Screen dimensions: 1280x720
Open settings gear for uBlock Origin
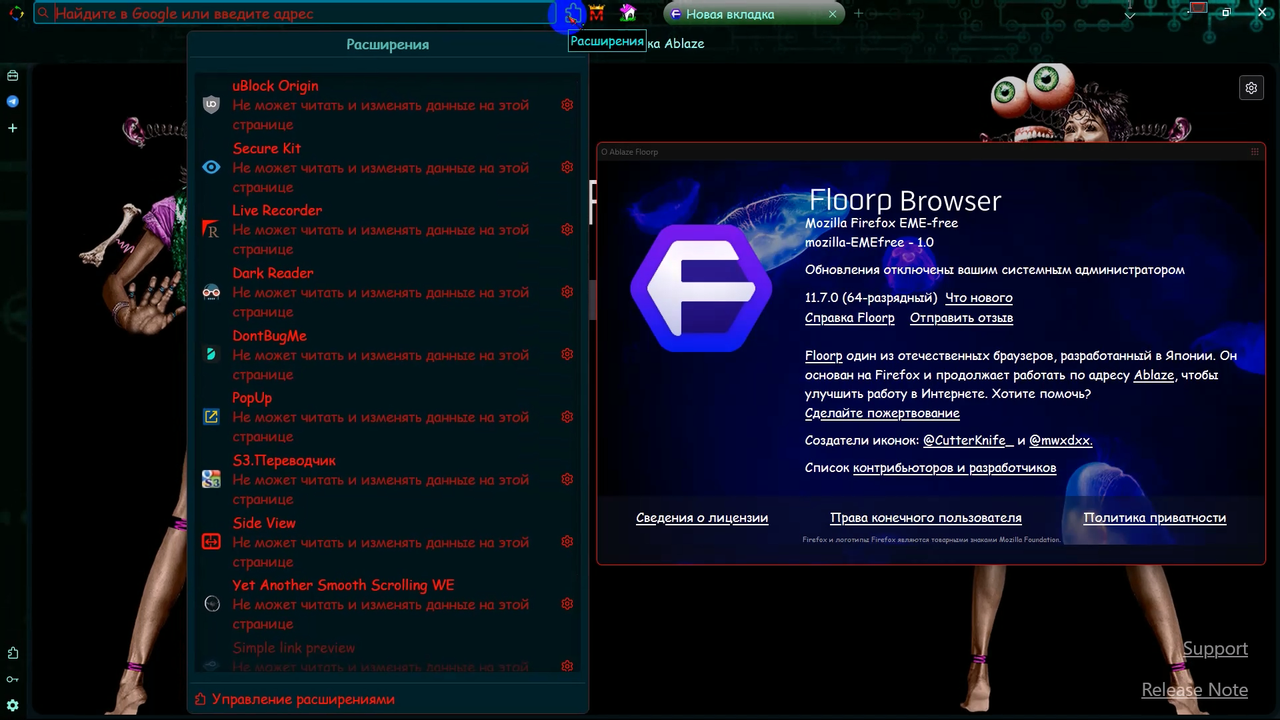(567, 105)
